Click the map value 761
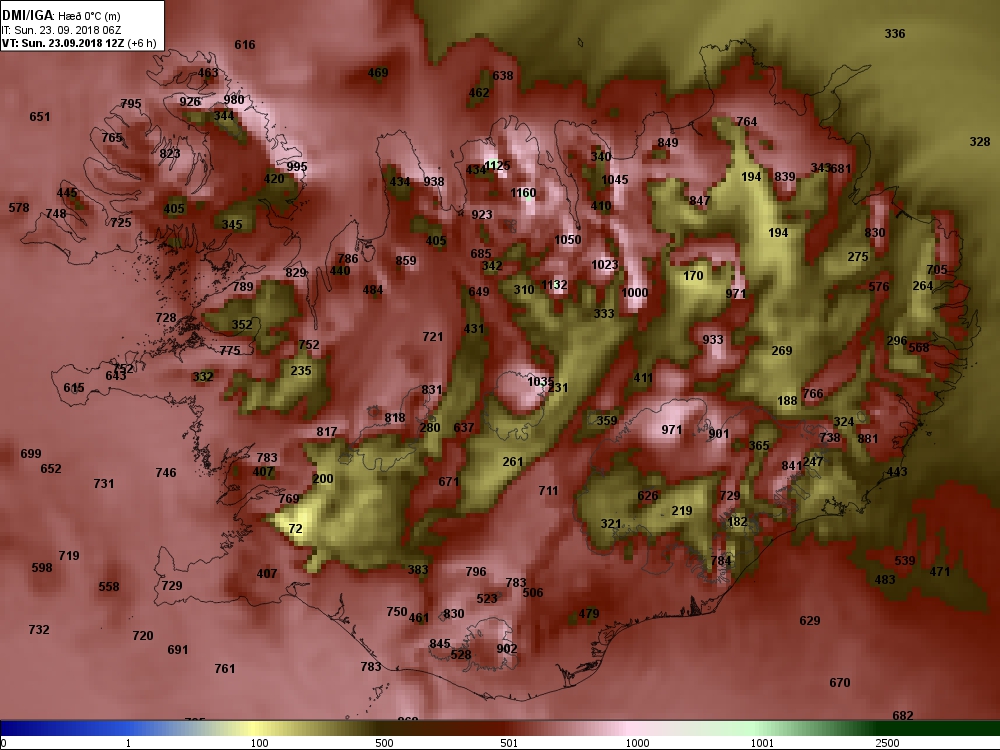This screenshot has height=750, width=1000. [224, 668]
